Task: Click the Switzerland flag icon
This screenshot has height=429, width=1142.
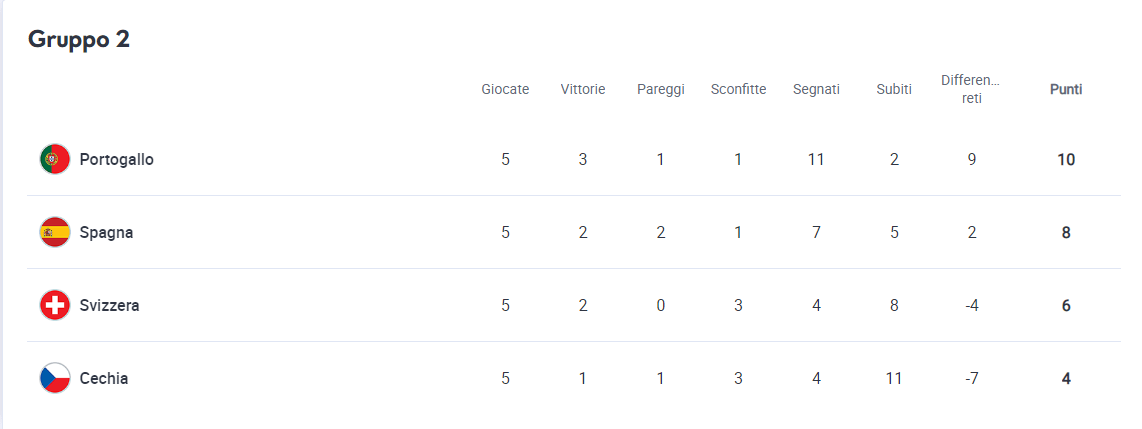Action: (55, 305)
